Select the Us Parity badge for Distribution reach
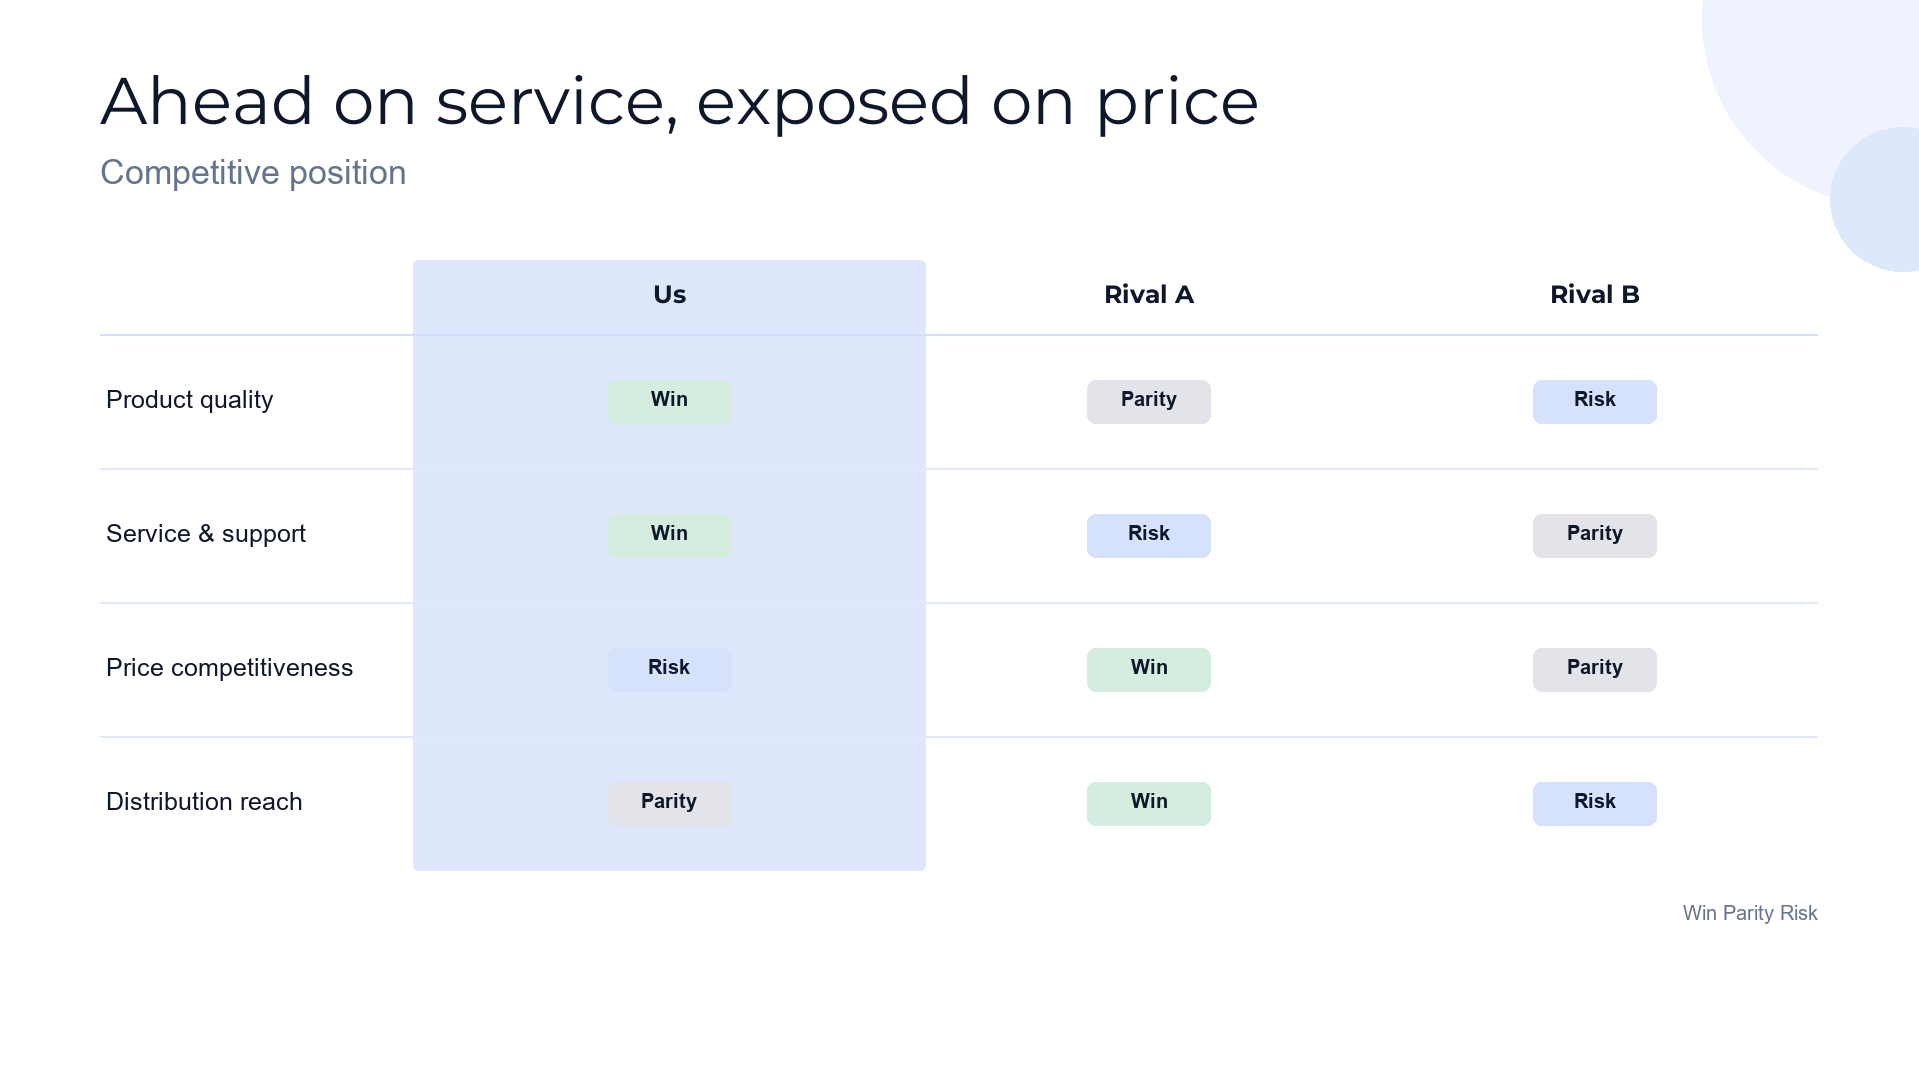Image resolution: width=1919 pixels, height=1080 pixels. [669, 803]
